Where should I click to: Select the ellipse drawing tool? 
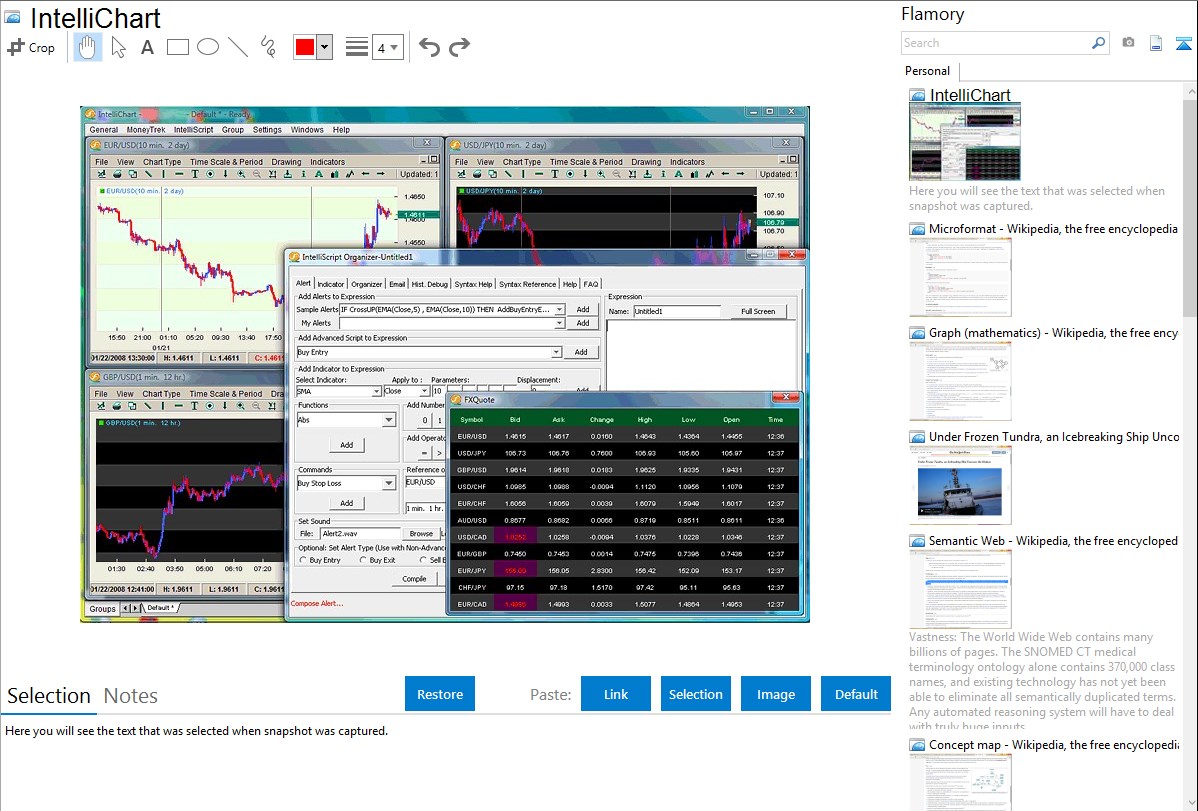tap(208, 47)
